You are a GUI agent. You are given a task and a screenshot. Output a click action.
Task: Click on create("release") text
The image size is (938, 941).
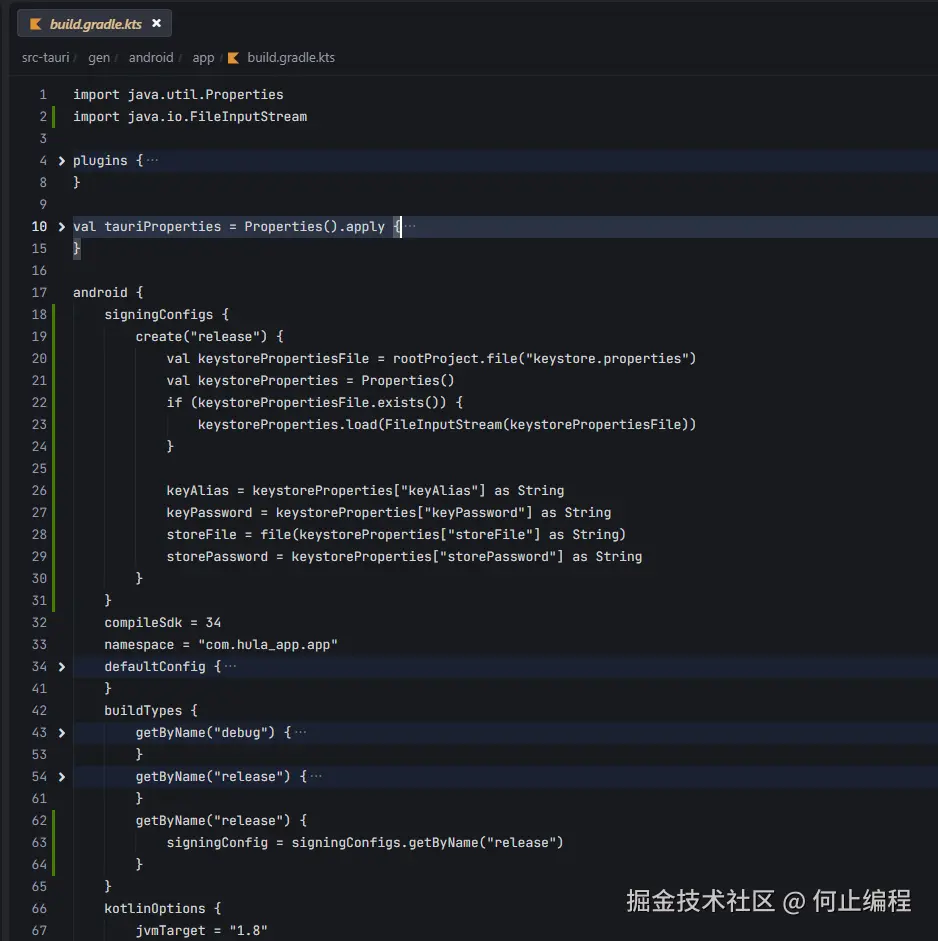coord(201,337)
